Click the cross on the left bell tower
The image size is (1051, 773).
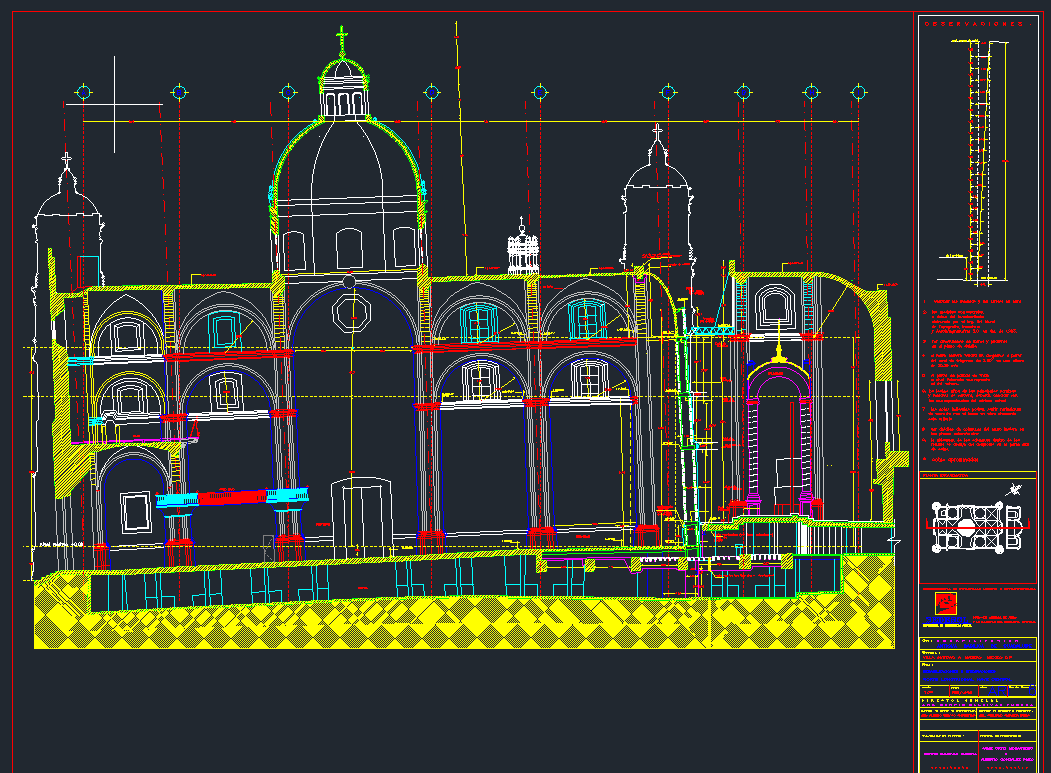[67, 159]
